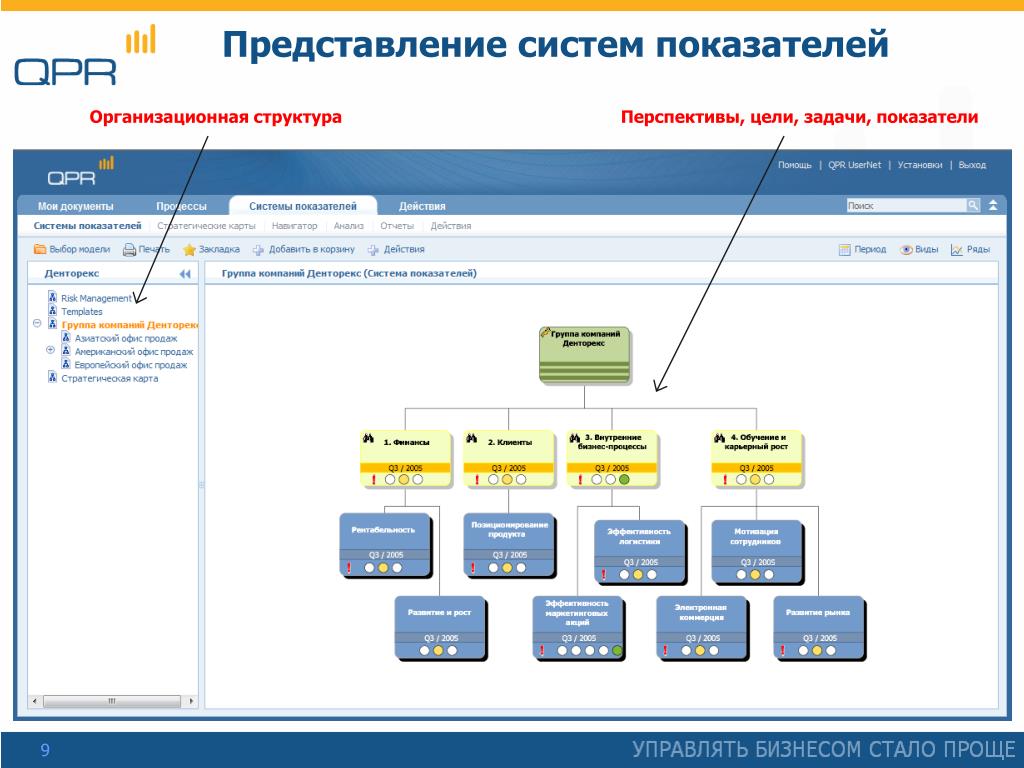Click red alert mark on Рентабельность

pos(349,568)
